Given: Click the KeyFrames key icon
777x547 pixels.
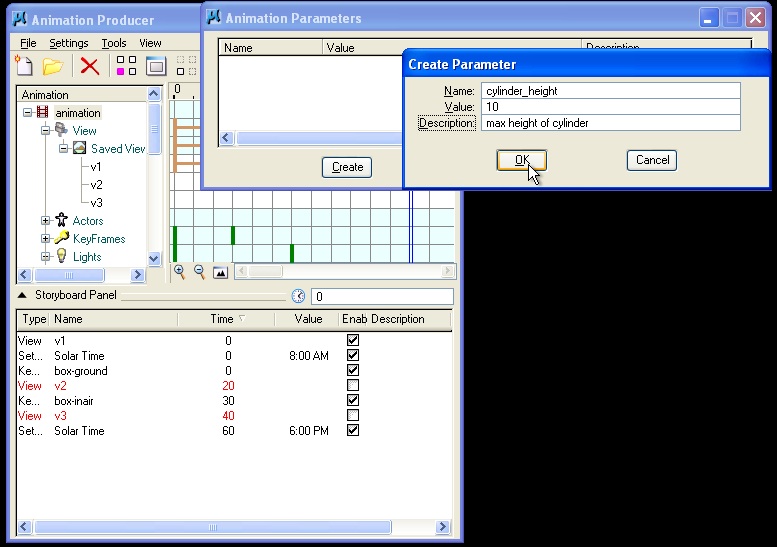Looking at the screenshot, I should tap(61, 238).
